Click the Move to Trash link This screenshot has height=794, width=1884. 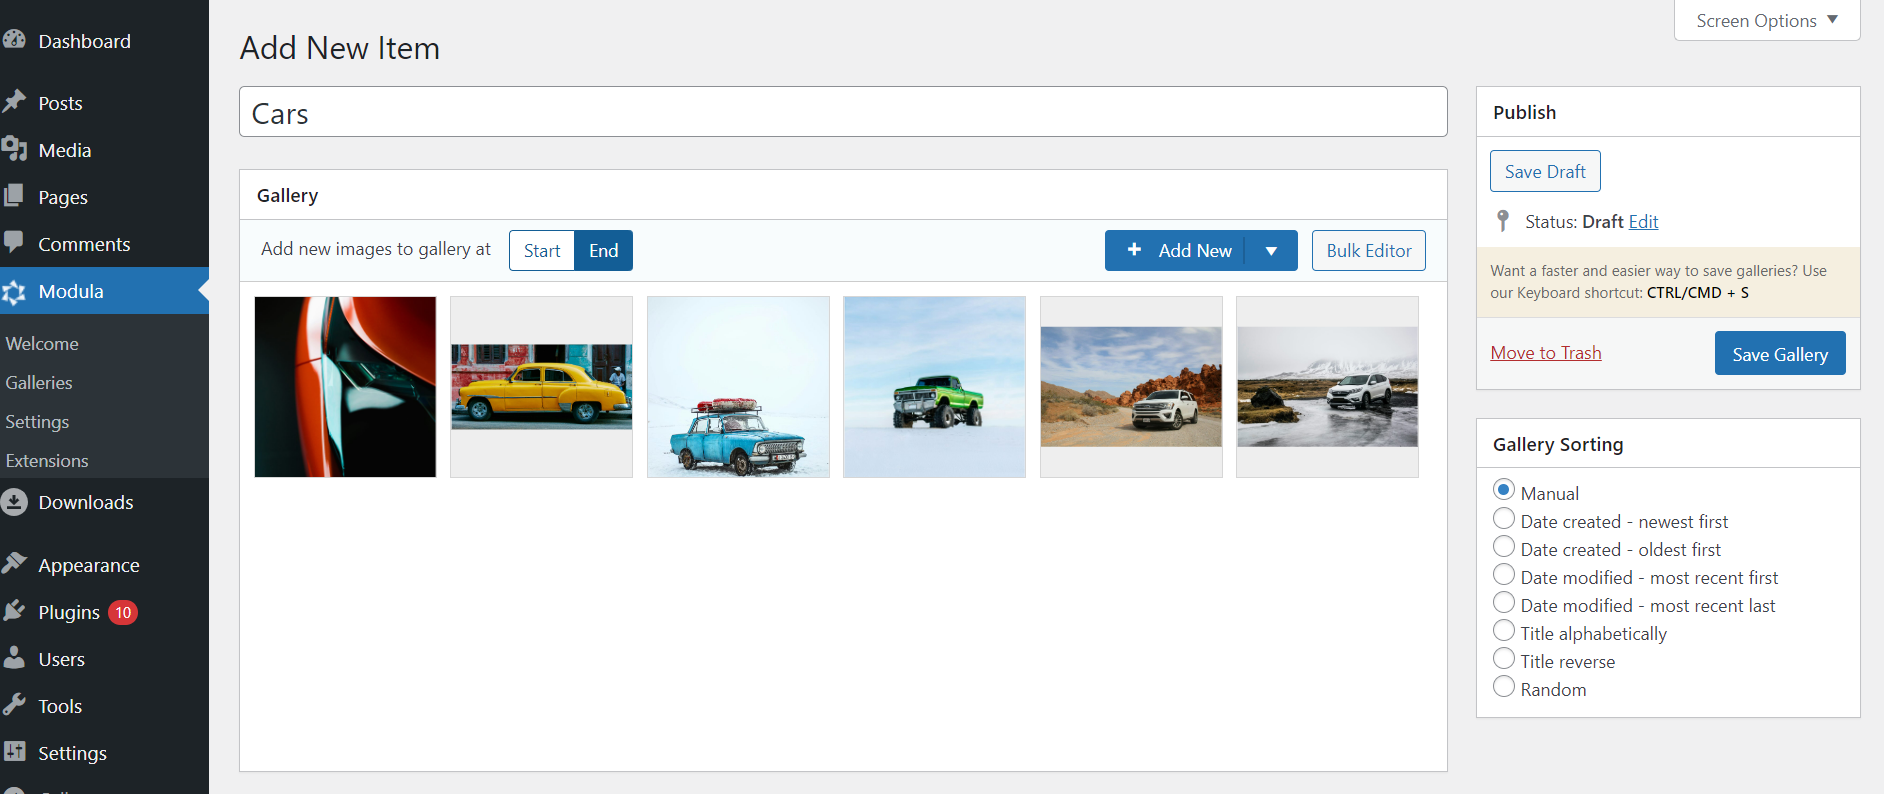1545,353
